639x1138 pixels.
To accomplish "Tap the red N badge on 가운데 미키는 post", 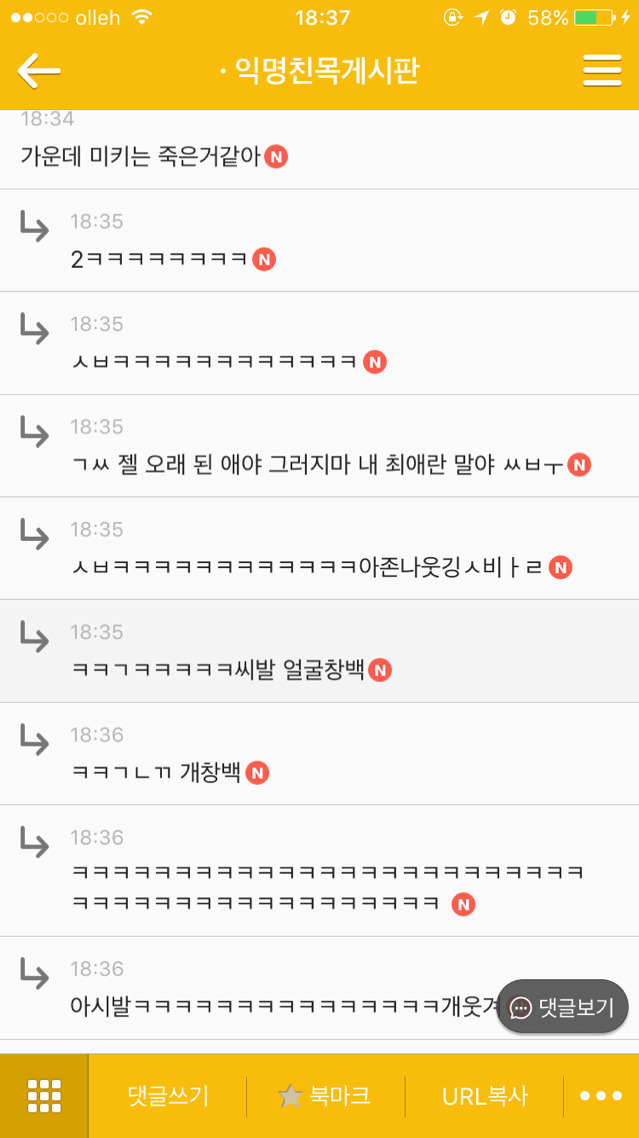I will point(276,156).
